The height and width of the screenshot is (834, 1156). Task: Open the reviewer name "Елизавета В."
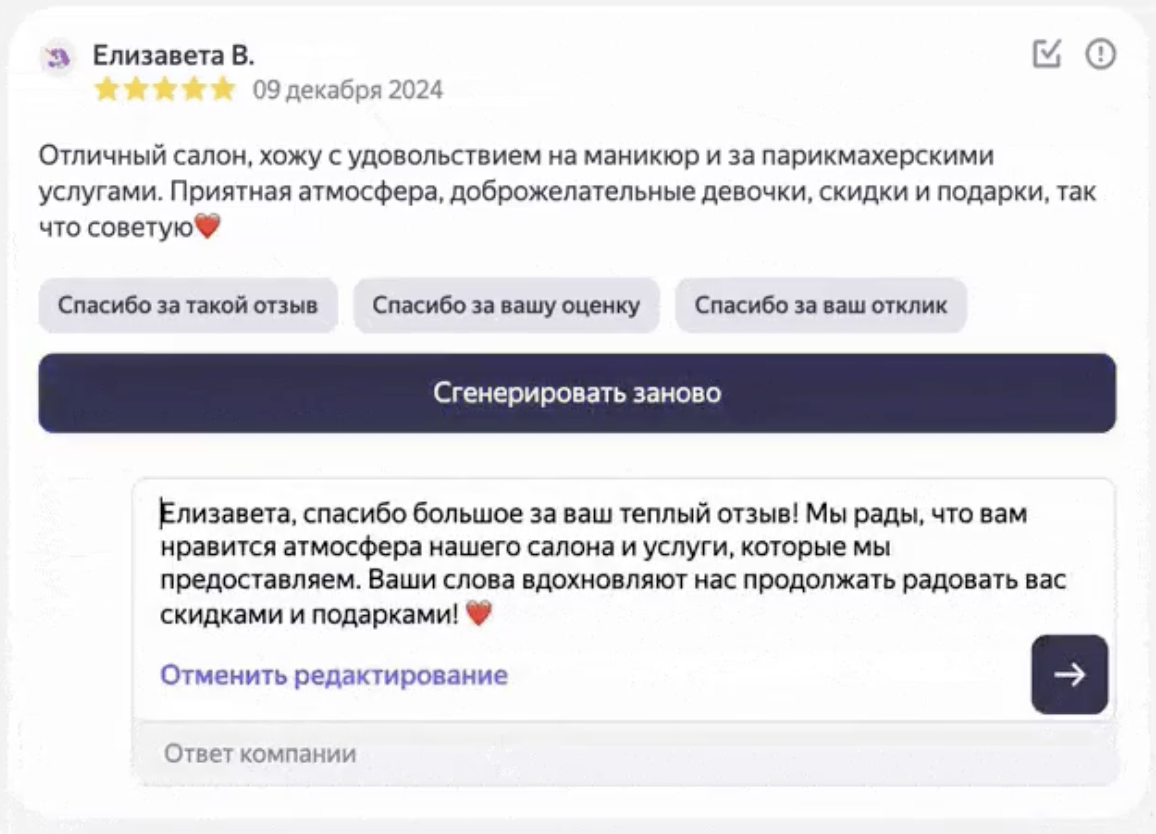click(174, 55)
